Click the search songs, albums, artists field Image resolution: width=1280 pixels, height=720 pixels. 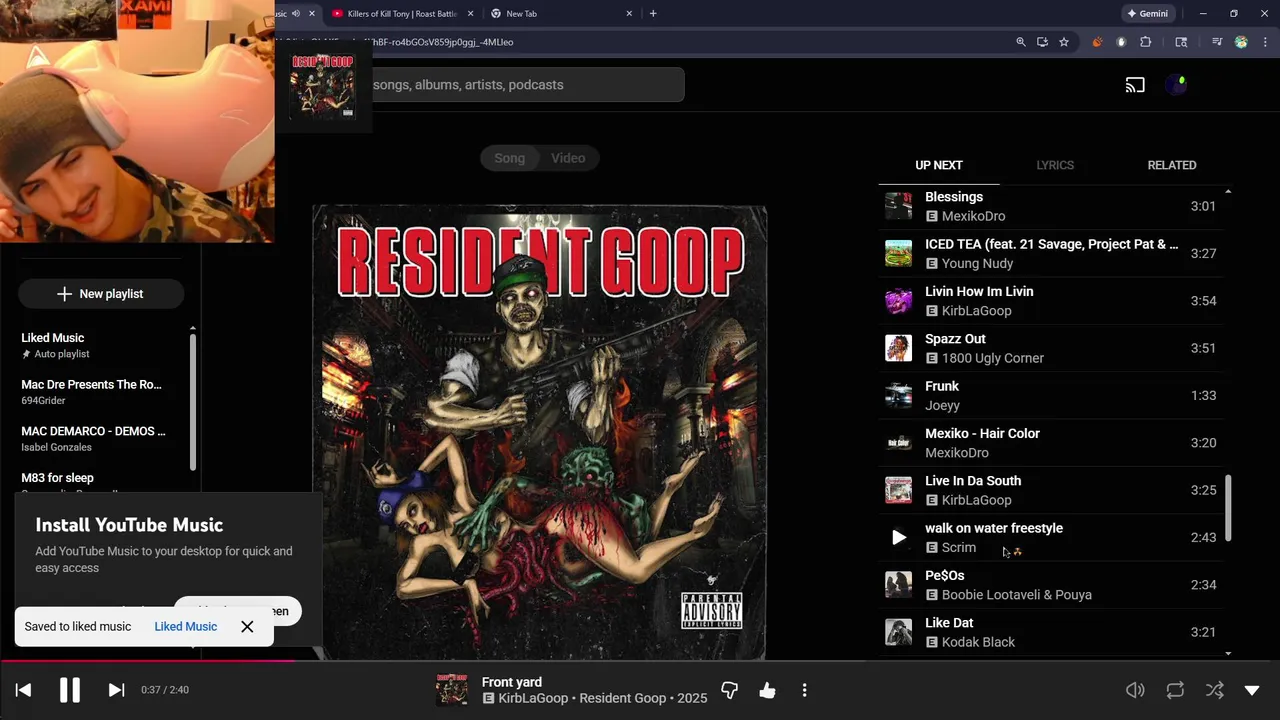527,85
